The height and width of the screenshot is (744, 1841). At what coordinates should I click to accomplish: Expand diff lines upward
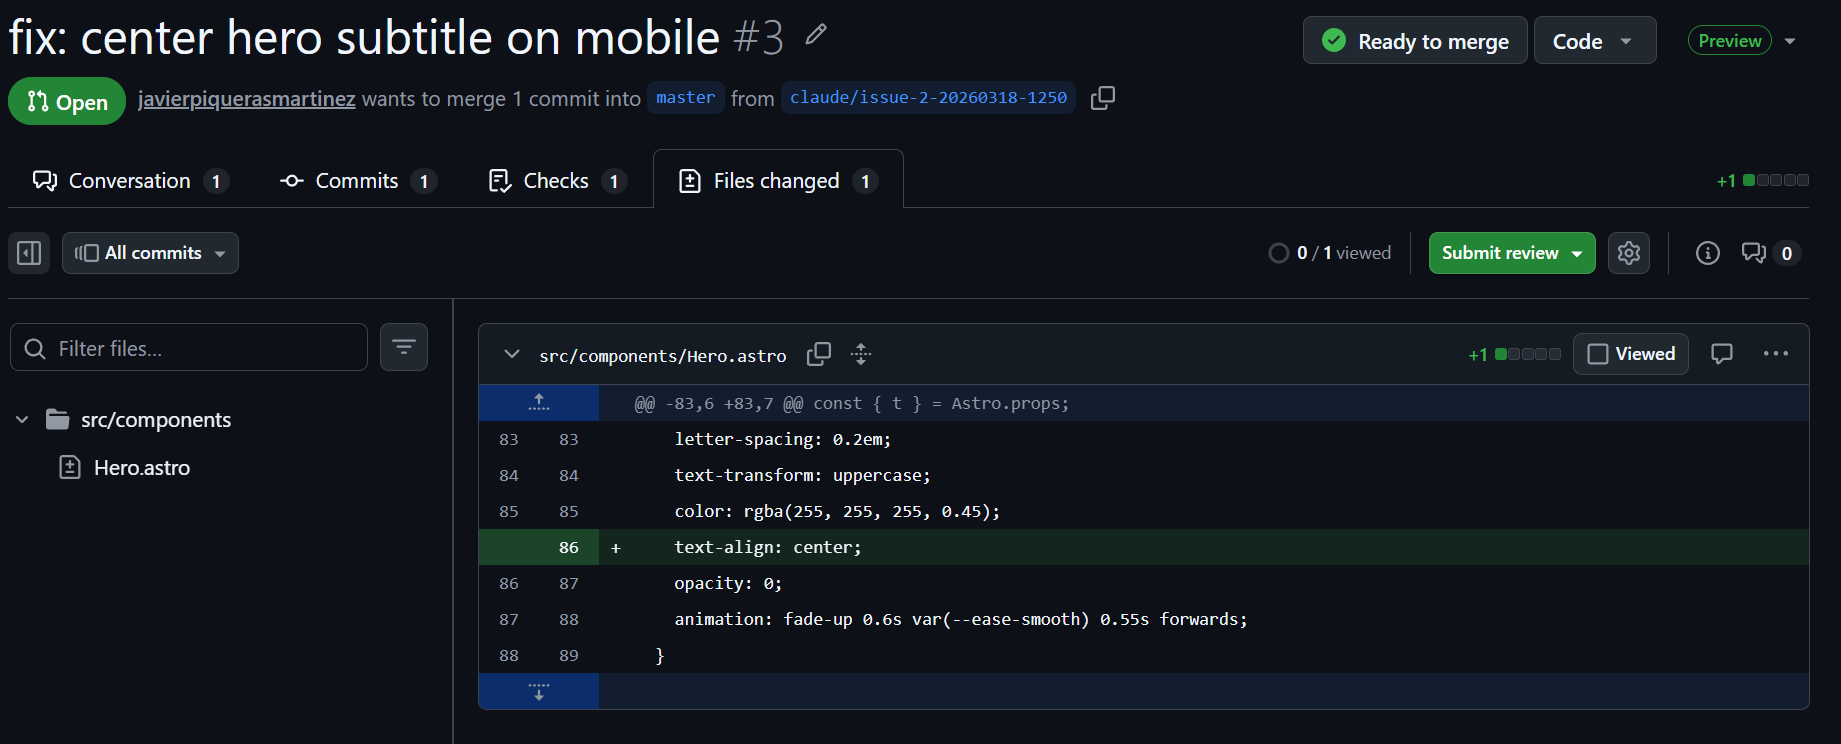(539, 403)
